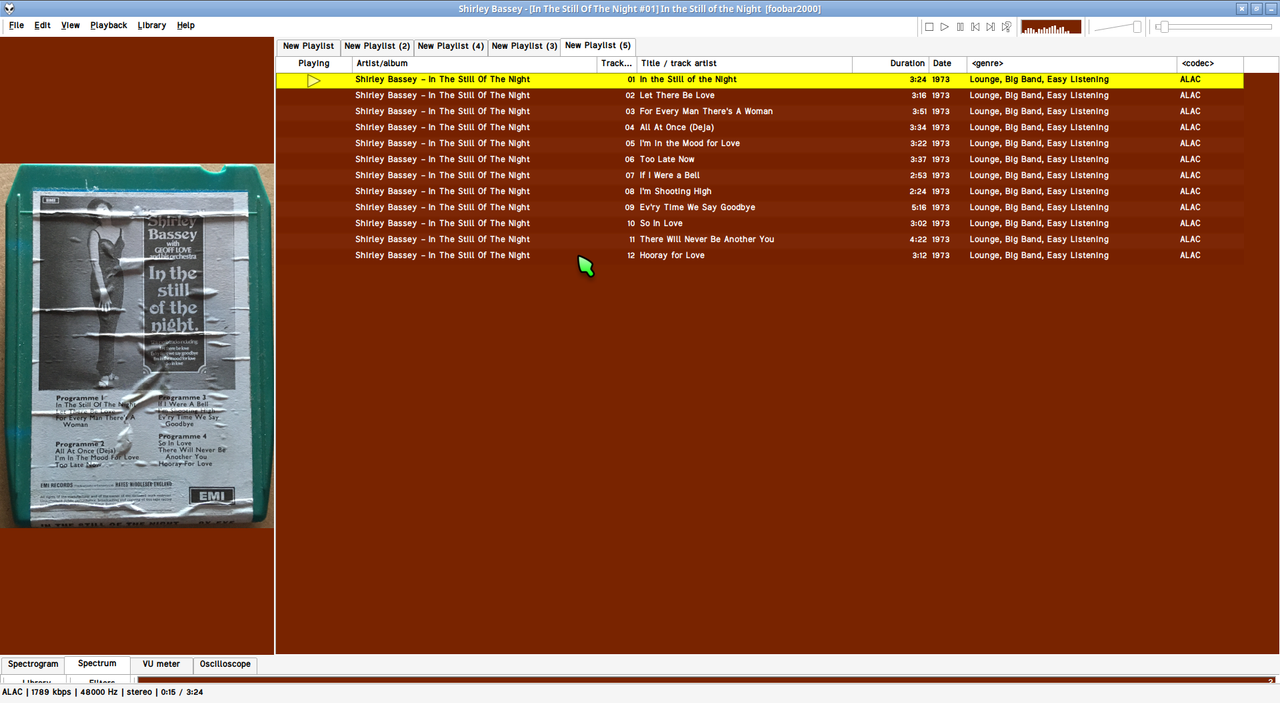The width and height of the screenshot is (1280, 703).
Task: Open the Oscilloscope tab
Action: (x=225, y=664)
